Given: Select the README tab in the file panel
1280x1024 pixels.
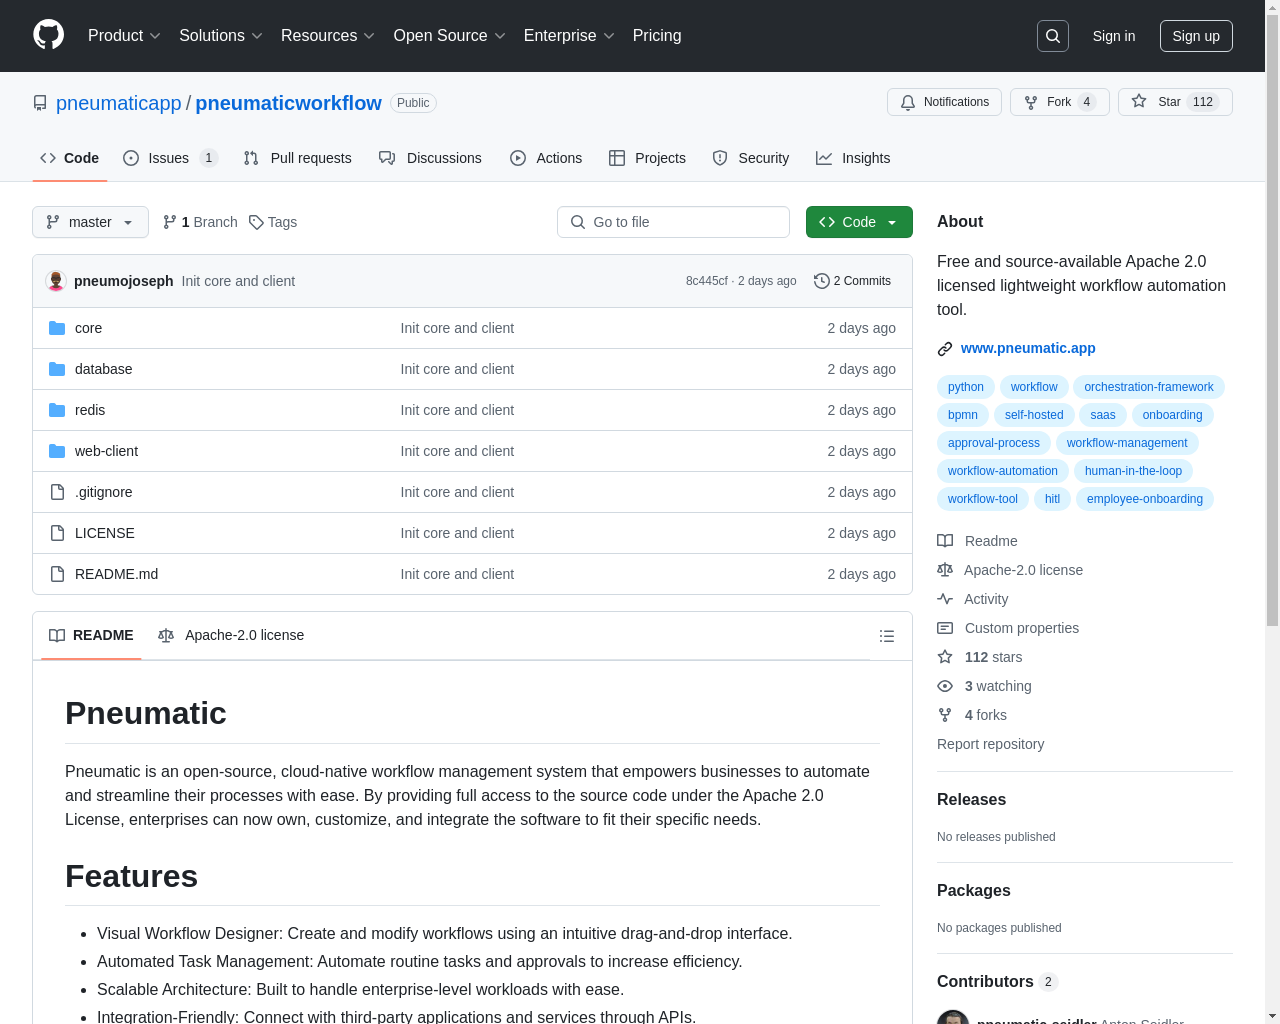Looking at the screenshot, I should tap(91, 635).
